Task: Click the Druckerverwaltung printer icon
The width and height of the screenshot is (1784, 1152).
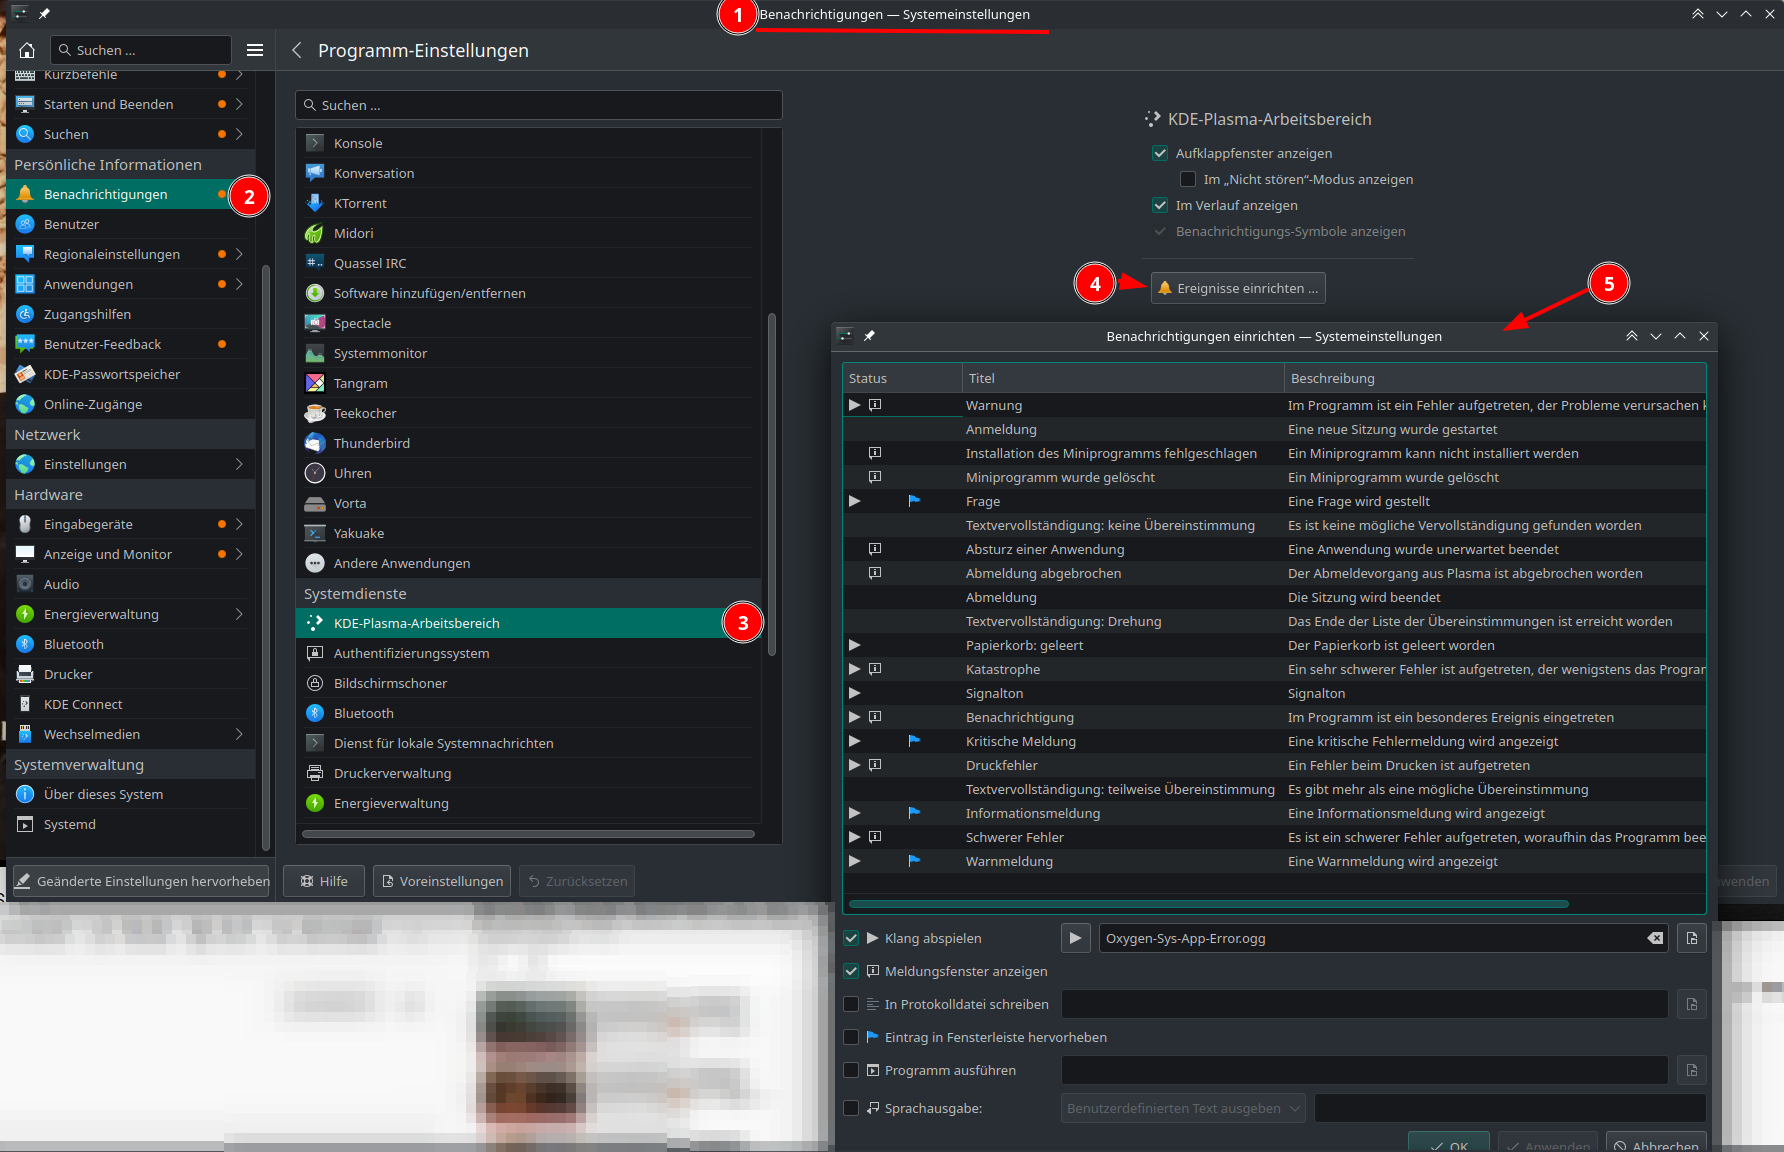Action: [x=315, y=773]
